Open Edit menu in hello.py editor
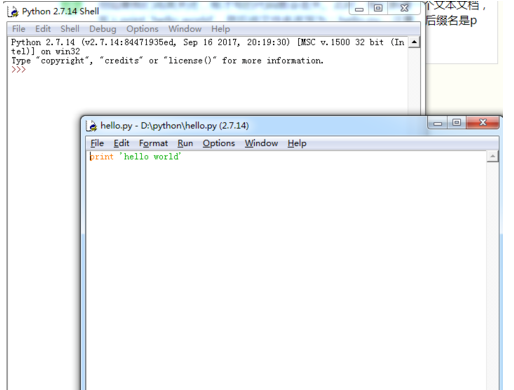This screenshot has width=514, height=390. click(x=121, y=143)
